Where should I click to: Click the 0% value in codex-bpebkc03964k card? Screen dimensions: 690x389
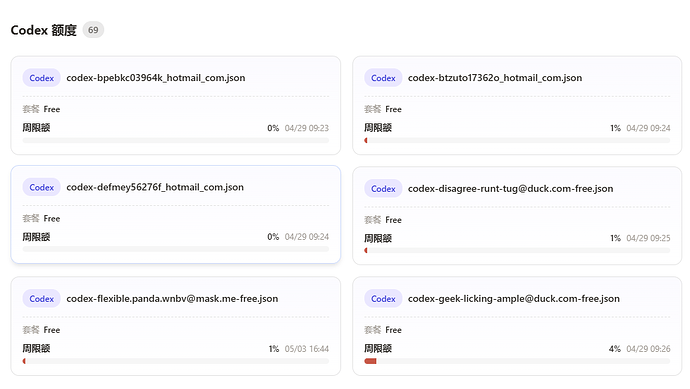pos(273,128)
